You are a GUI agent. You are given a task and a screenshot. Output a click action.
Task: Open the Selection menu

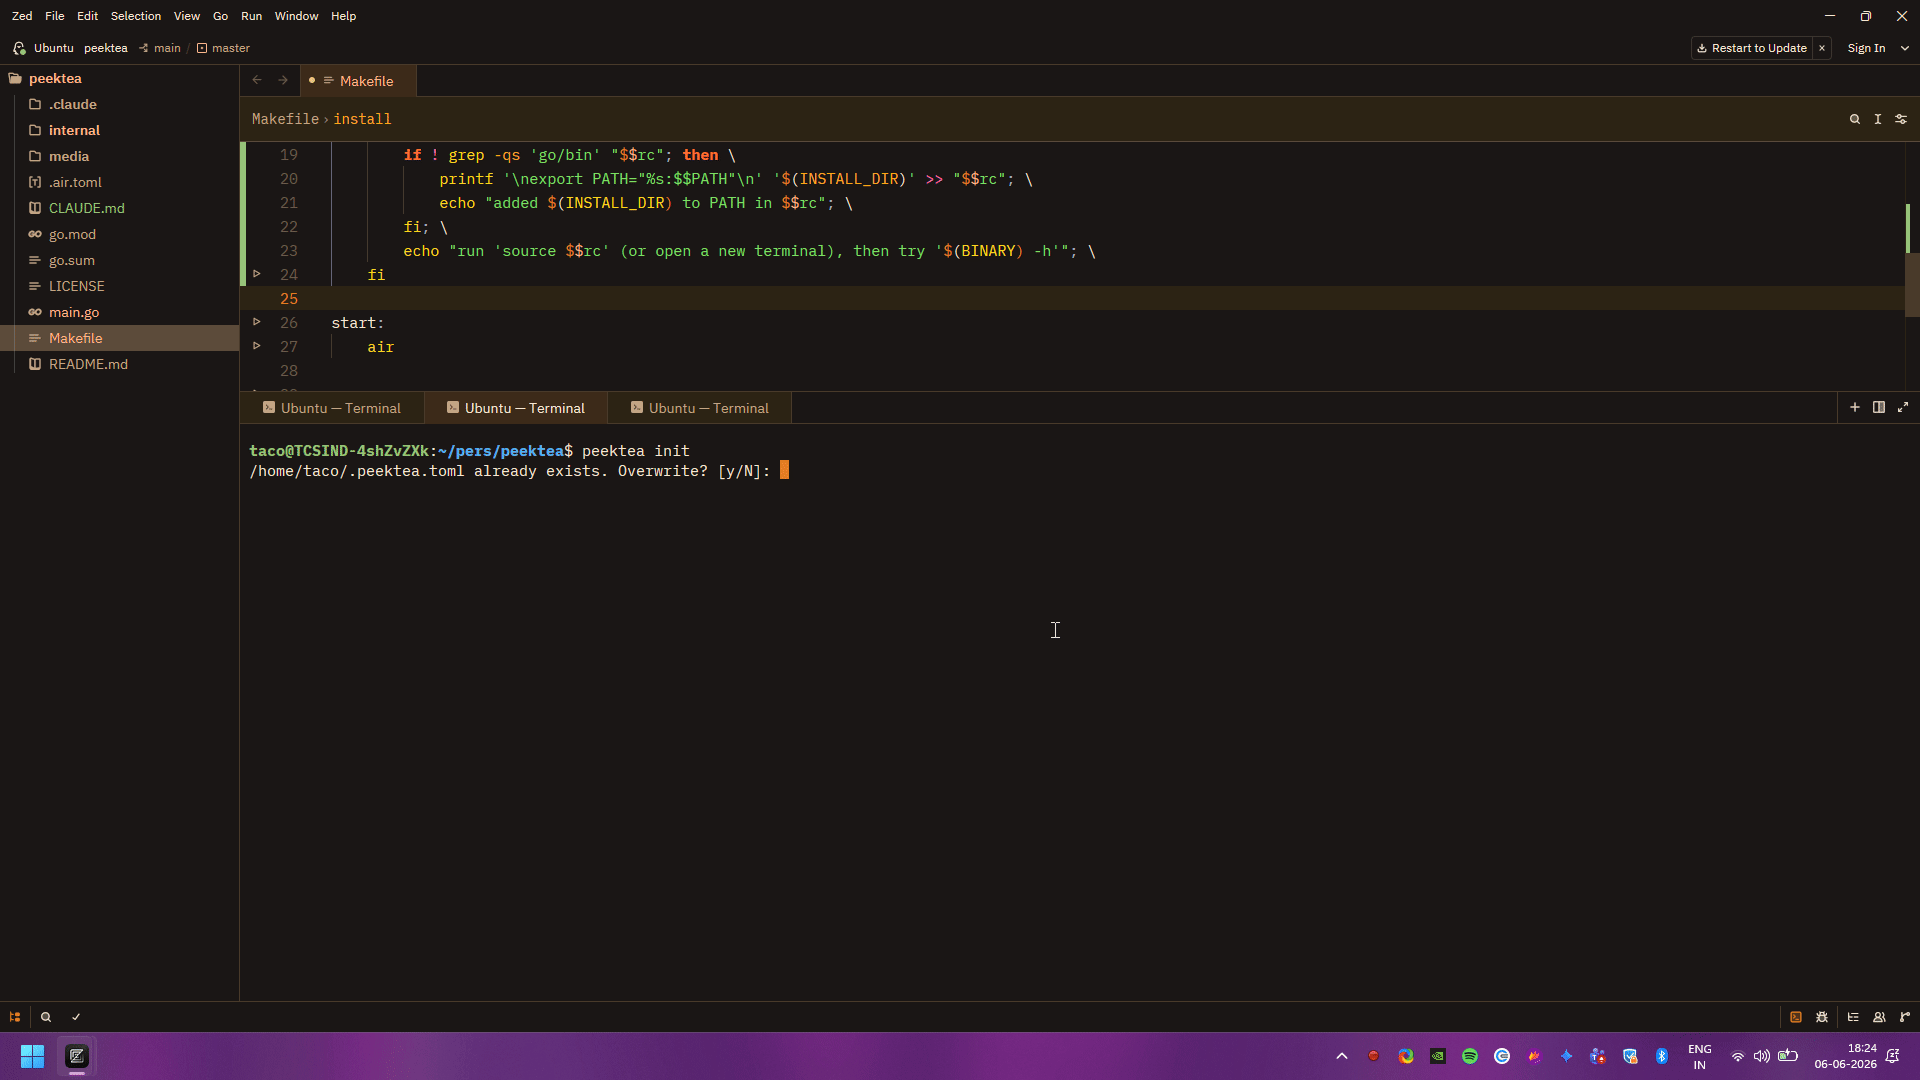click(136, 16)
